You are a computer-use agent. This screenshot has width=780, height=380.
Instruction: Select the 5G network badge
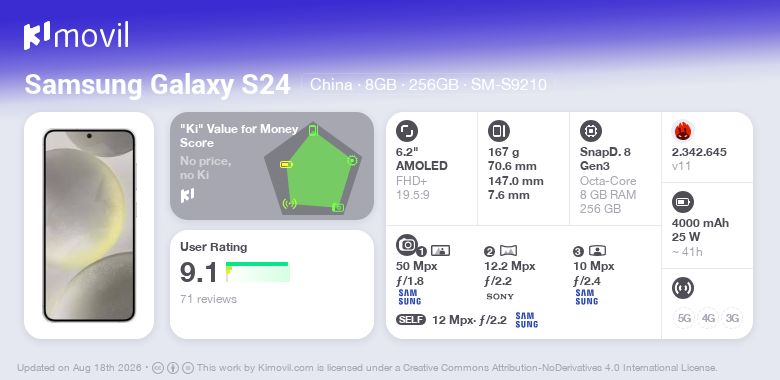pos(684,318)
